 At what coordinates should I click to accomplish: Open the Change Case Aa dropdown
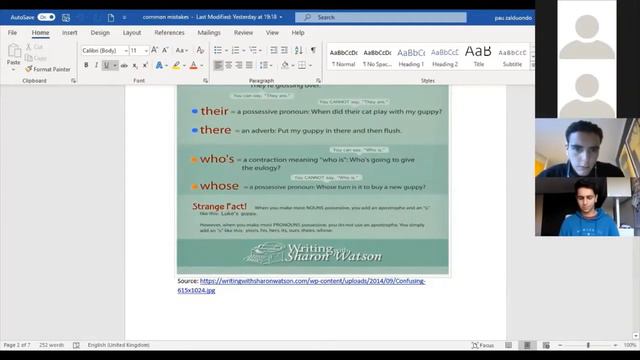(x=182, y=51)
